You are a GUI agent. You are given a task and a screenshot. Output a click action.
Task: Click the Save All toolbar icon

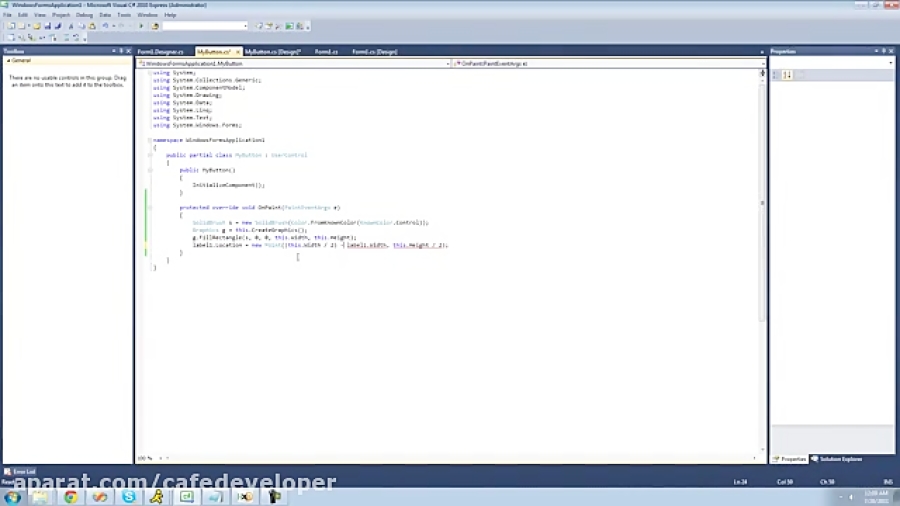58,26
